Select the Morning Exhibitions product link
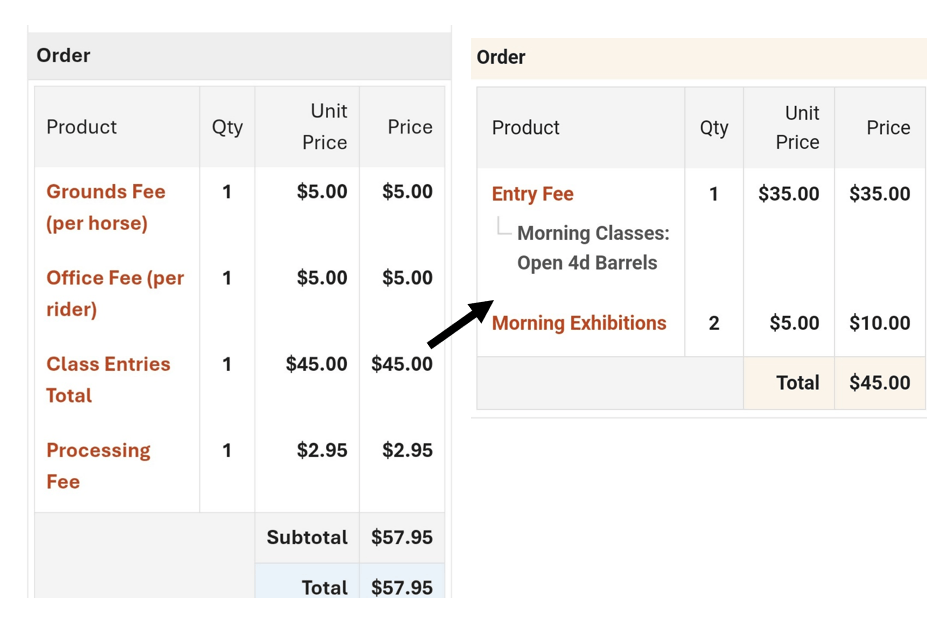This screenshot has width=937, height=618. click(578, 323)
